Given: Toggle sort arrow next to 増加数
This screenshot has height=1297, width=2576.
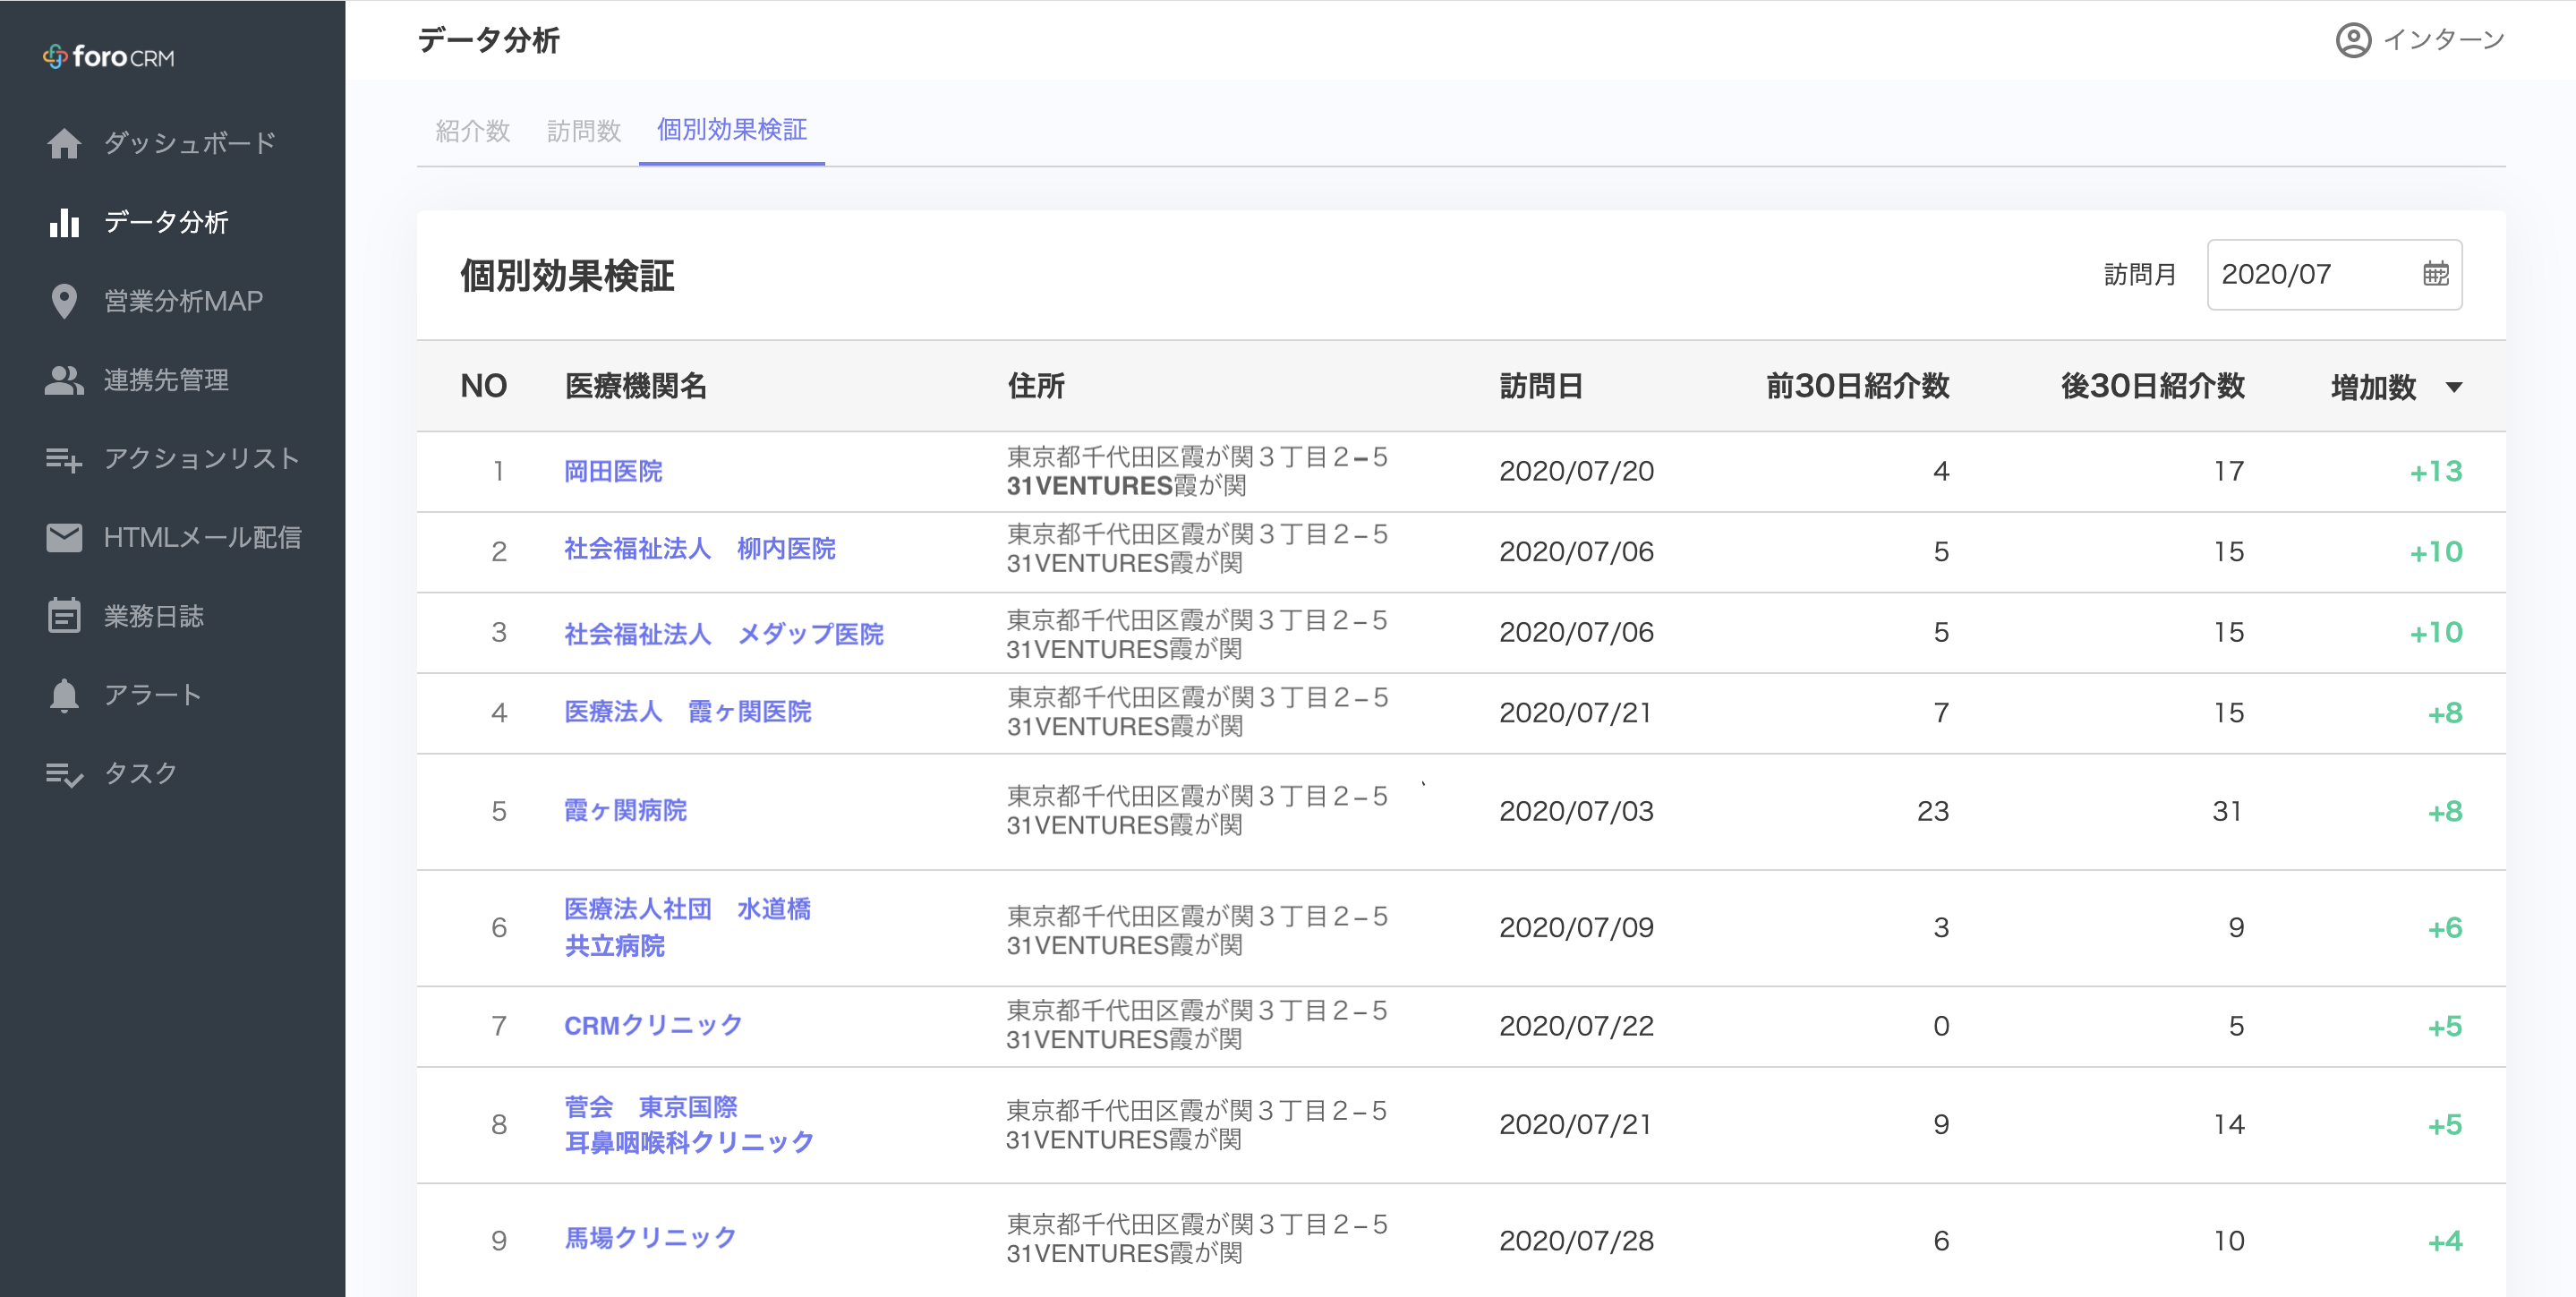Looking at the screenshot, I should [2454, 387].
